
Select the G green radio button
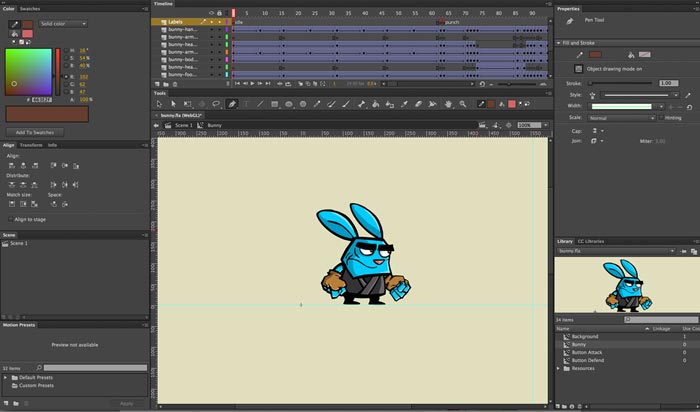66,84
